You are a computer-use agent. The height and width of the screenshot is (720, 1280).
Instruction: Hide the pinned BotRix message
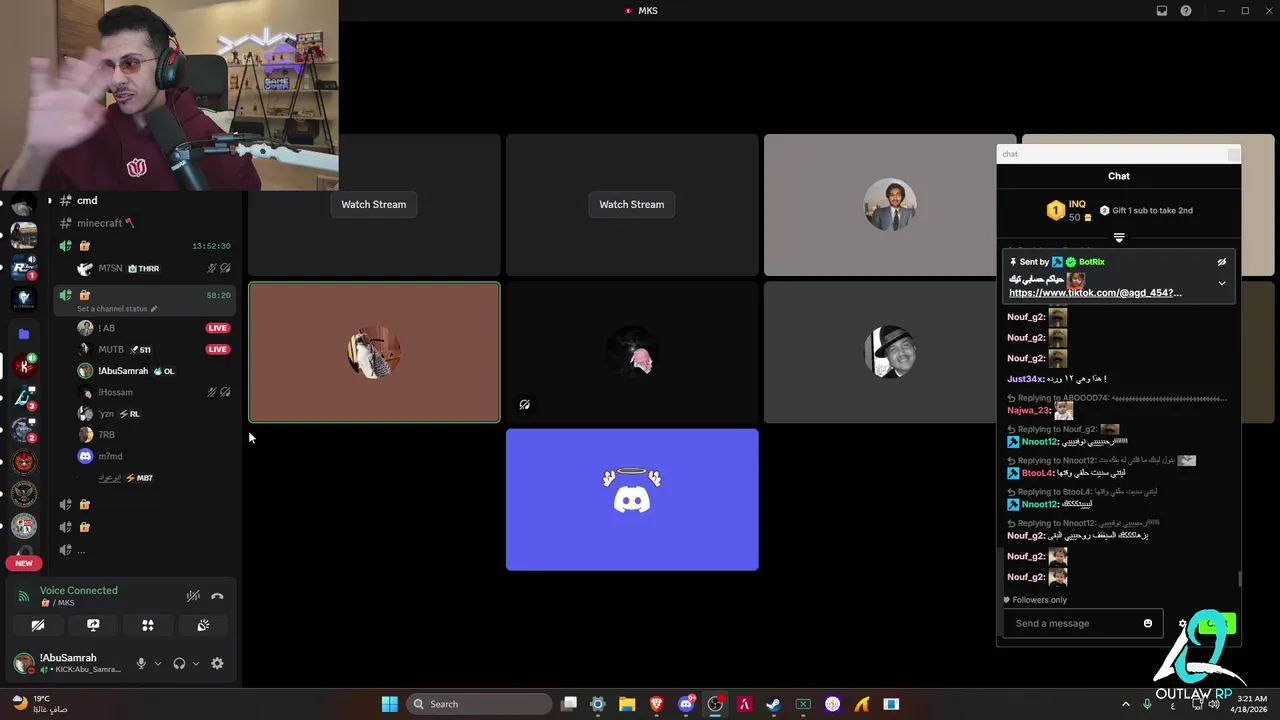pyautogui.click(x=1221, y=262)
